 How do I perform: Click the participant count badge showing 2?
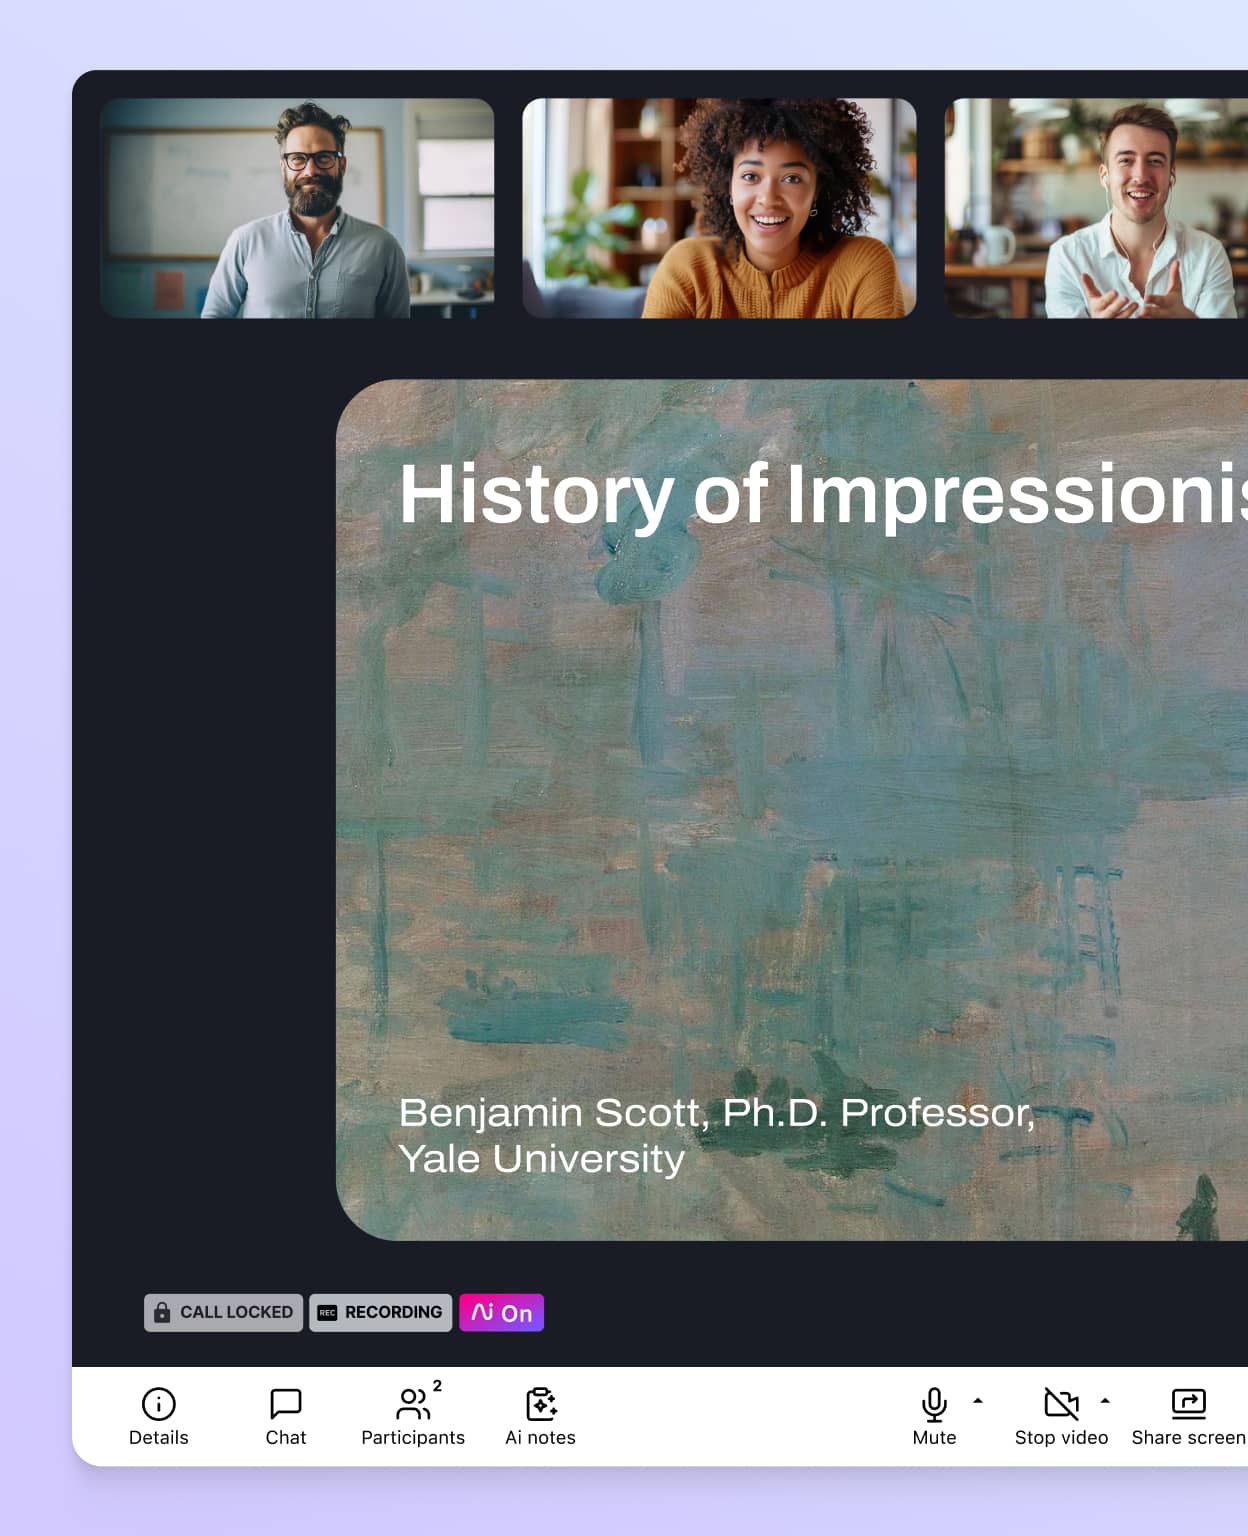click(x=437, y=1386)
